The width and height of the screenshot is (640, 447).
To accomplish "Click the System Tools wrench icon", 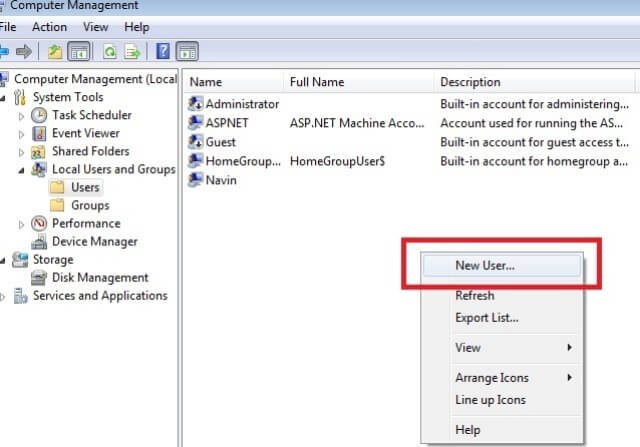I will point(20,97).
